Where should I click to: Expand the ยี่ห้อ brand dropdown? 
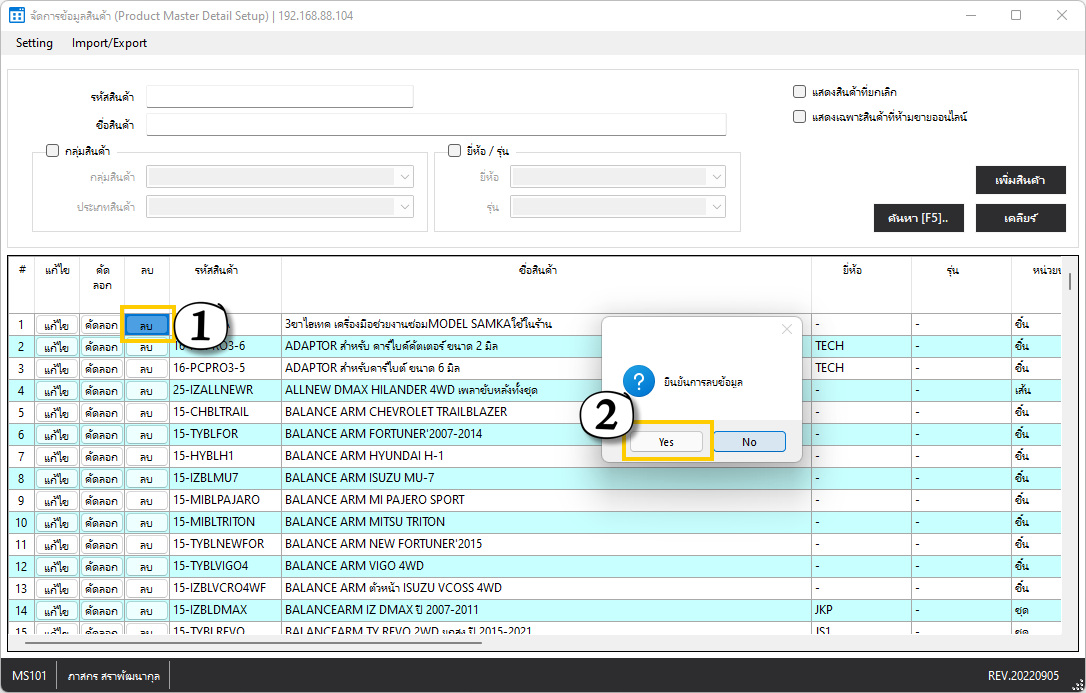[717, 177]
